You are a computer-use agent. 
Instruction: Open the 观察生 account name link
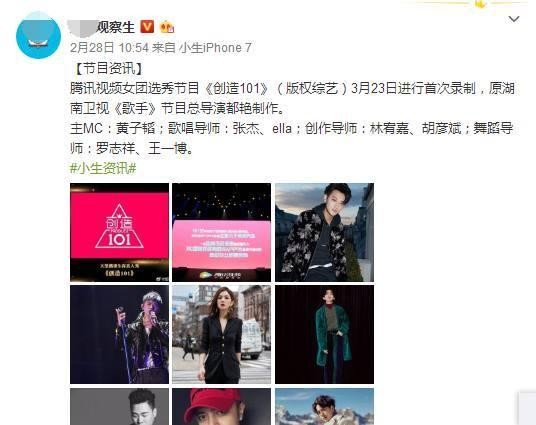click(x=102, y=27)
